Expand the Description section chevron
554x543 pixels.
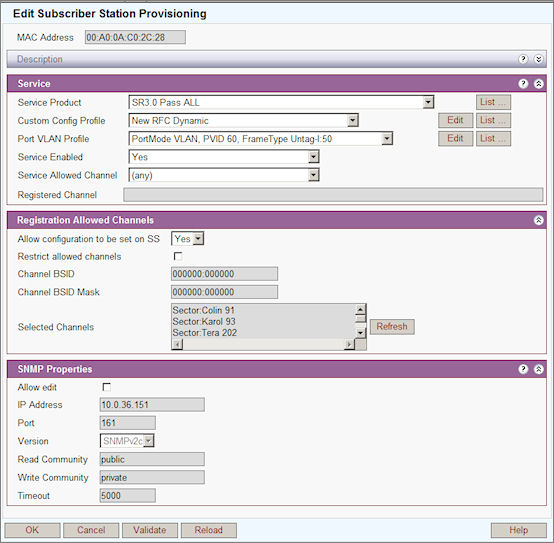point(538,59)
